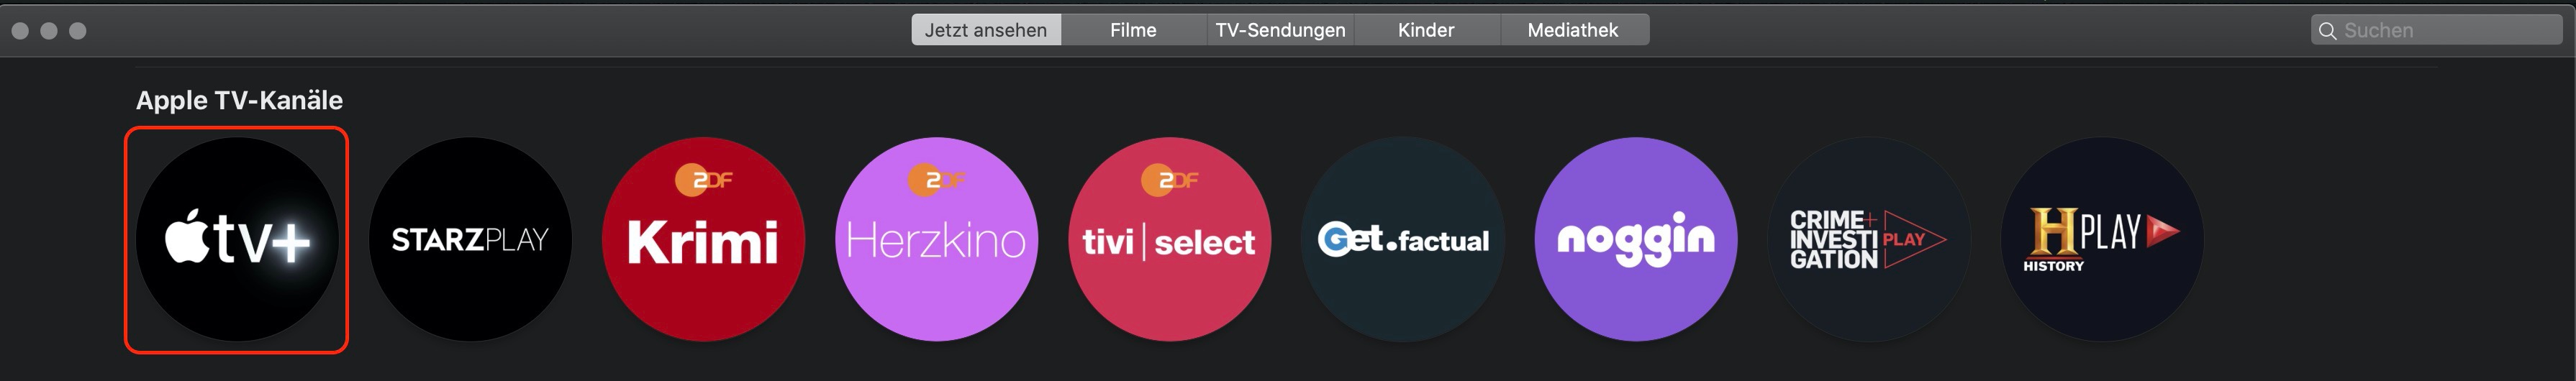The width and height of the screenshot is (2576, 381).
Task: Open the ZDF Herzkino channel
Action: pyautogui.click(x=936, y=240)
